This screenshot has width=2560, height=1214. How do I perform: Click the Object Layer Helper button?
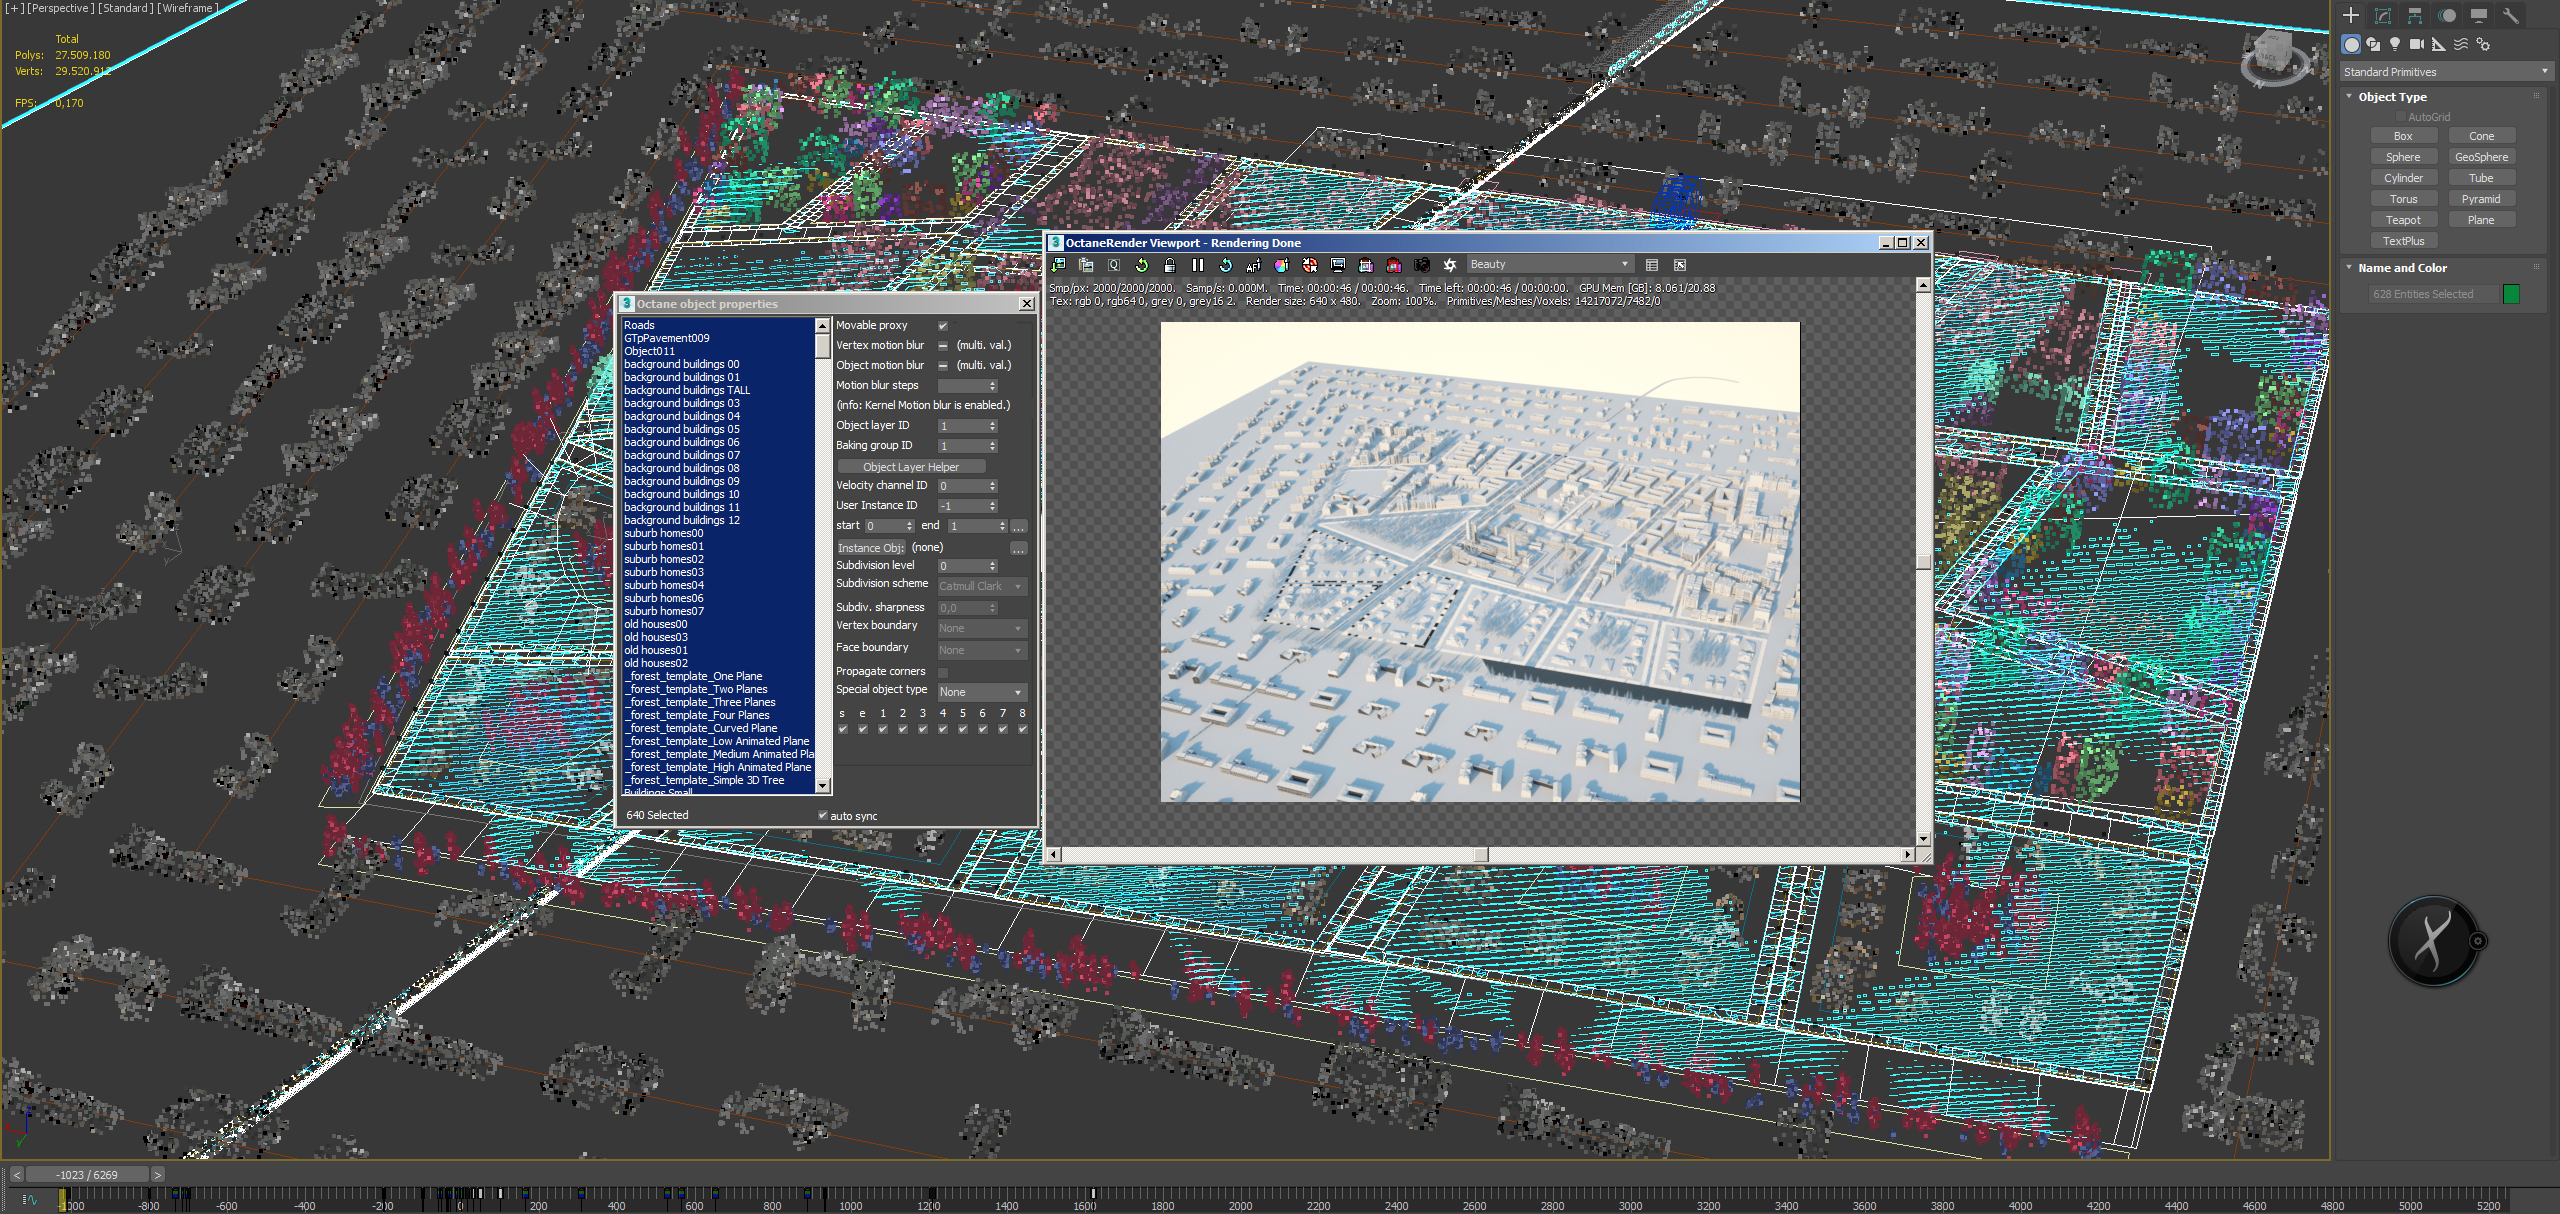910,467
